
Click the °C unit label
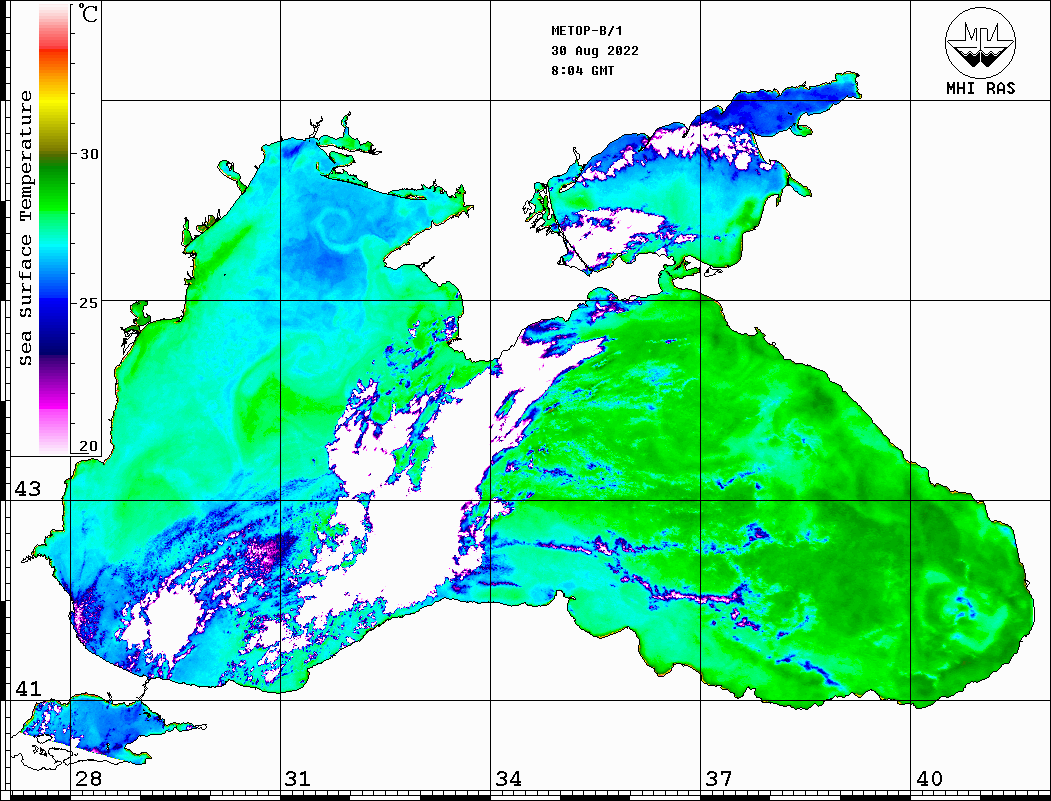88,13
